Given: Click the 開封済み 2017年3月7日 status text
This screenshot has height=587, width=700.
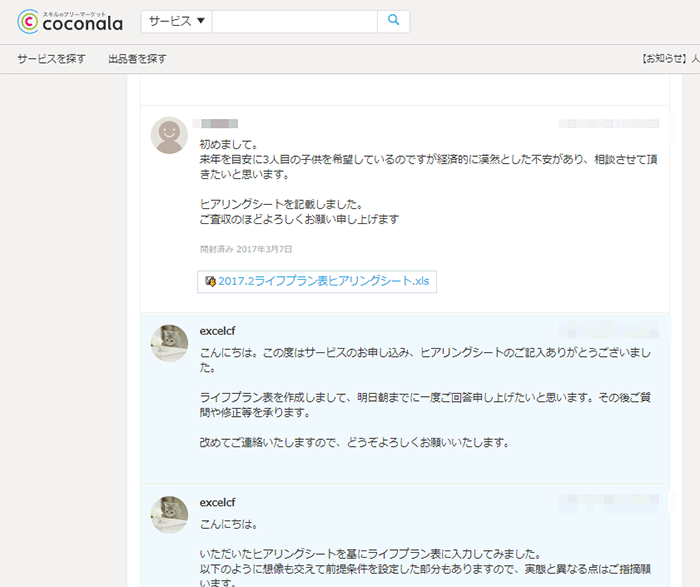Looking at the screenshot, I should tap(246, 249).
